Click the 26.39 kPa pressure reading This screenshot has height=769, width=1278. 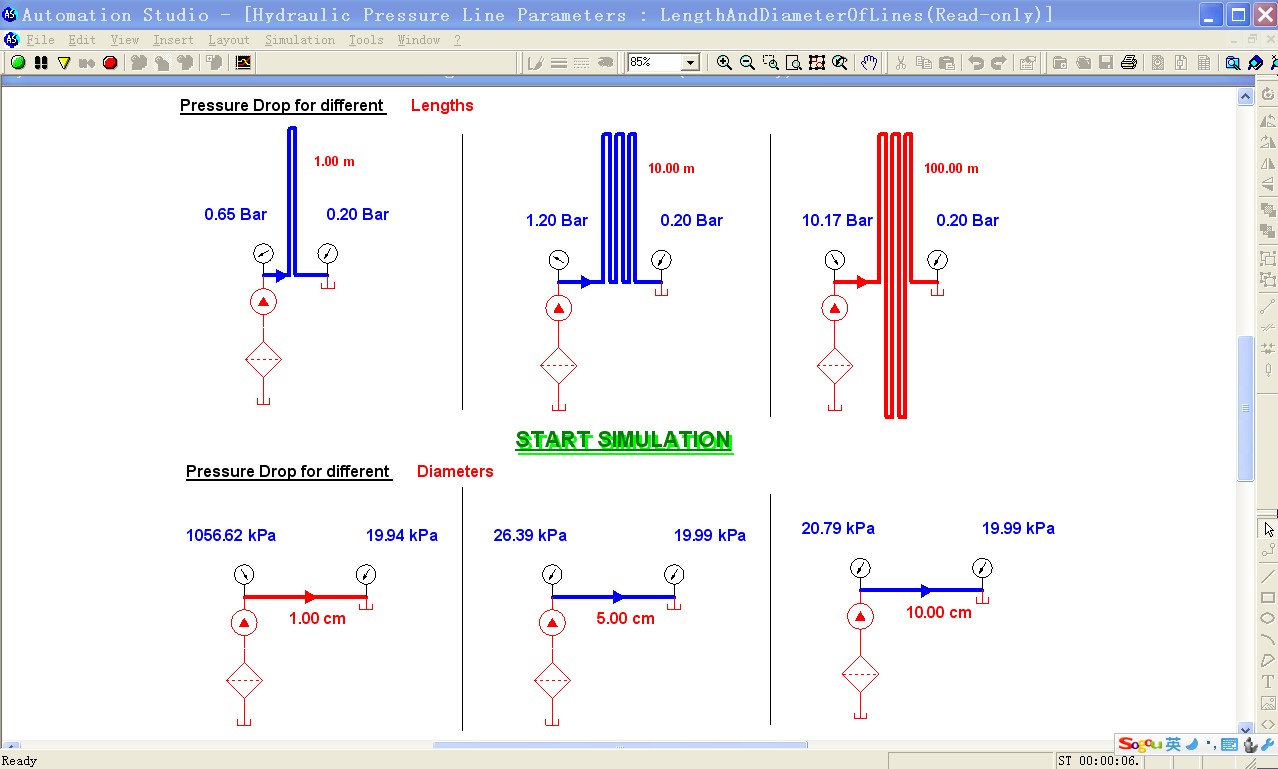click(x=530, y=535)
